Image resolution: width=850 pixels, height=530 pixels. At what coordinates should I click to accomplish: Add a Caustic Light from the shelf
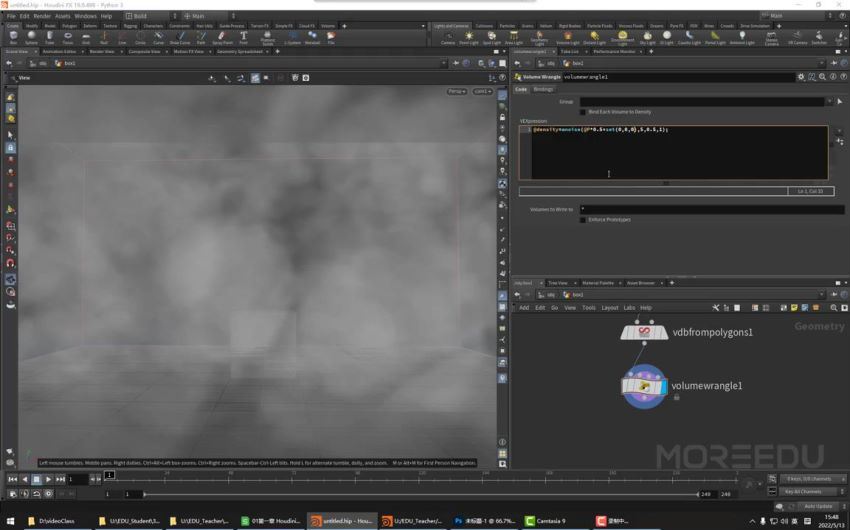pyautogui.click(x=689, y=37)
